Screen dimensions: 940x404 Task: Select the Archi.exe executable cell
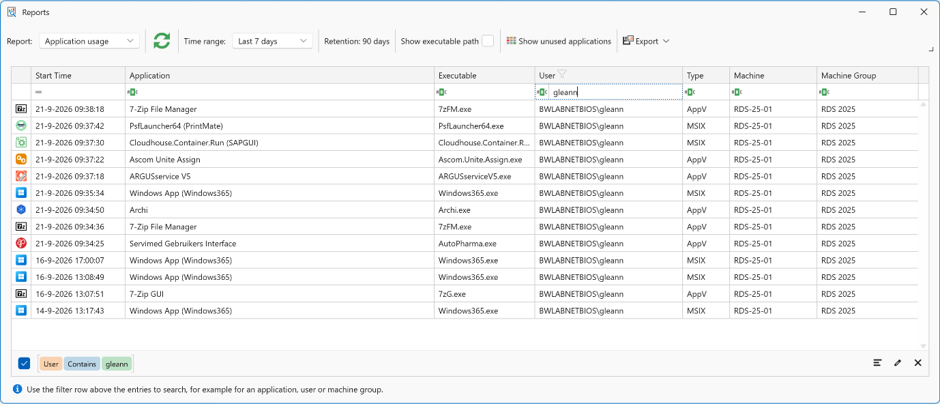[x=484, y=210]
